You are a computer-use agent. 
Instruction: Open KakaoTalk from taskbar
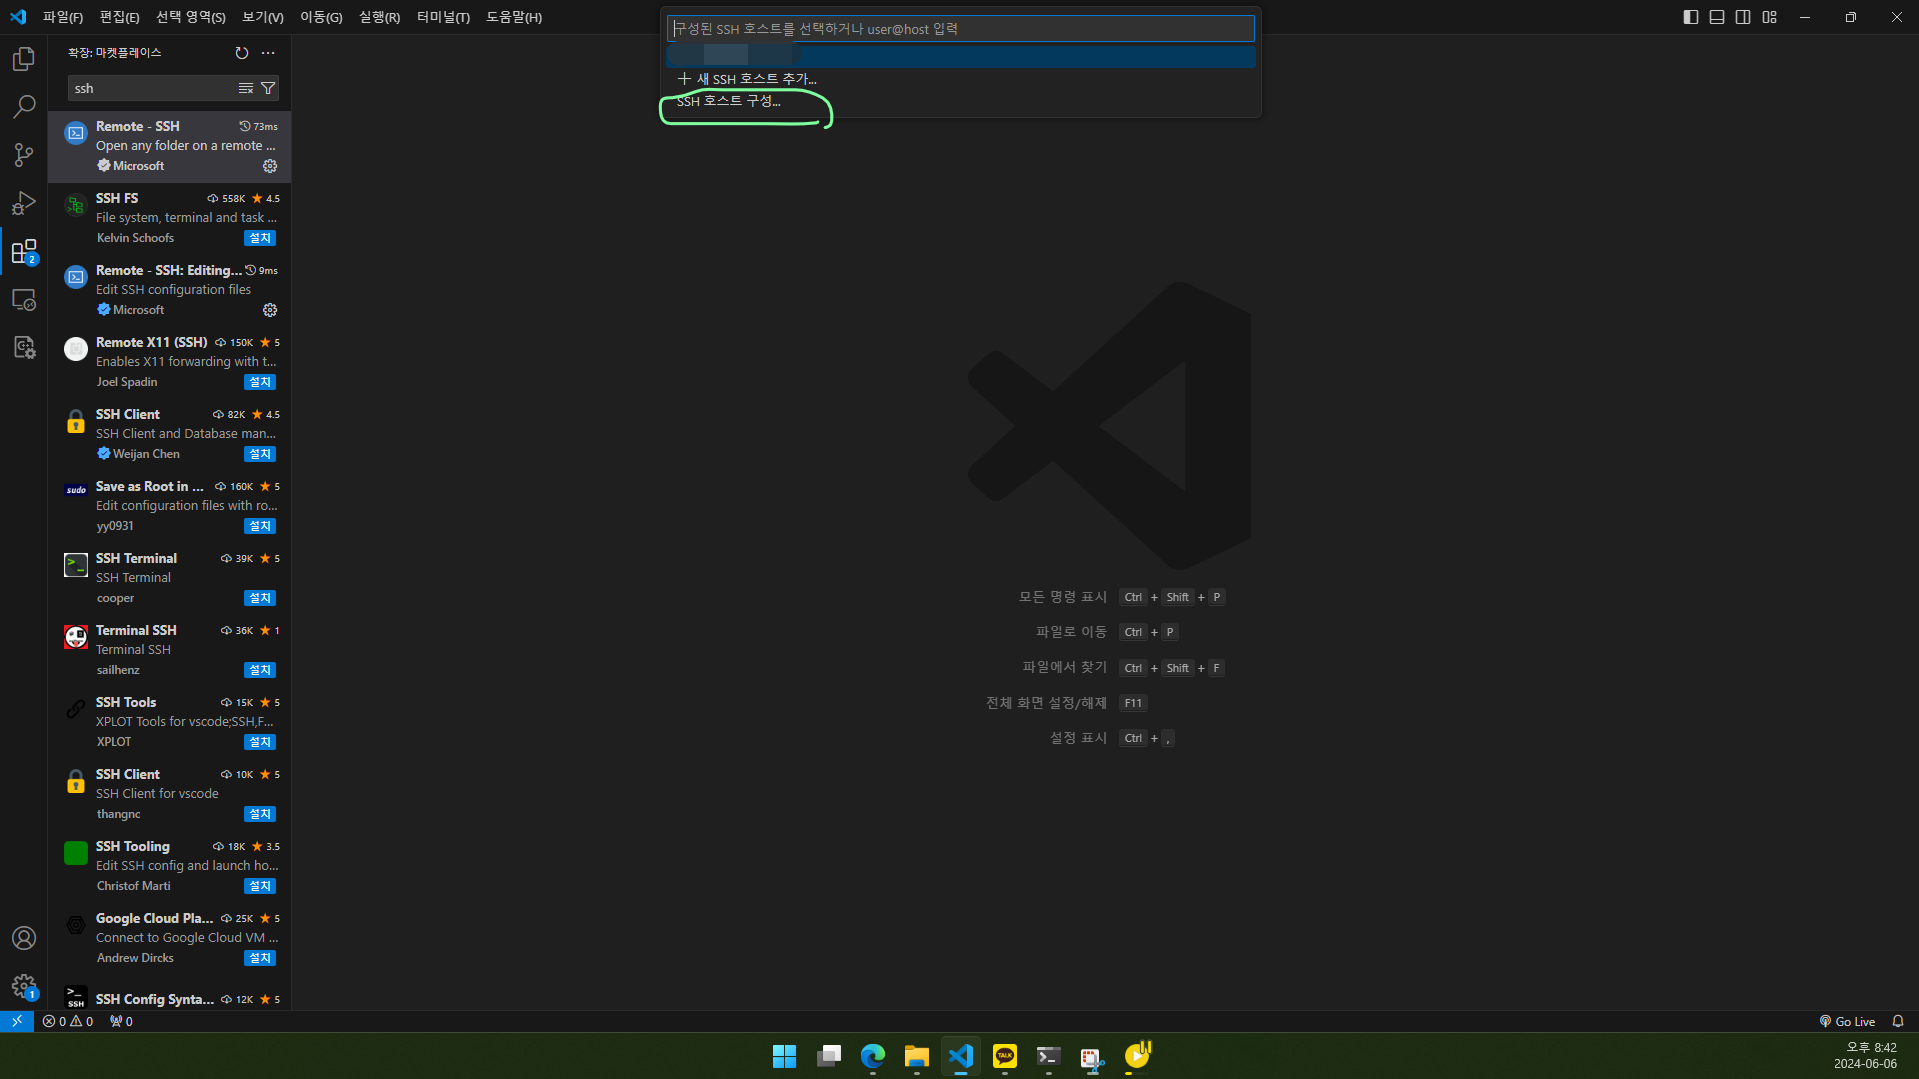coord(1005,1056)
